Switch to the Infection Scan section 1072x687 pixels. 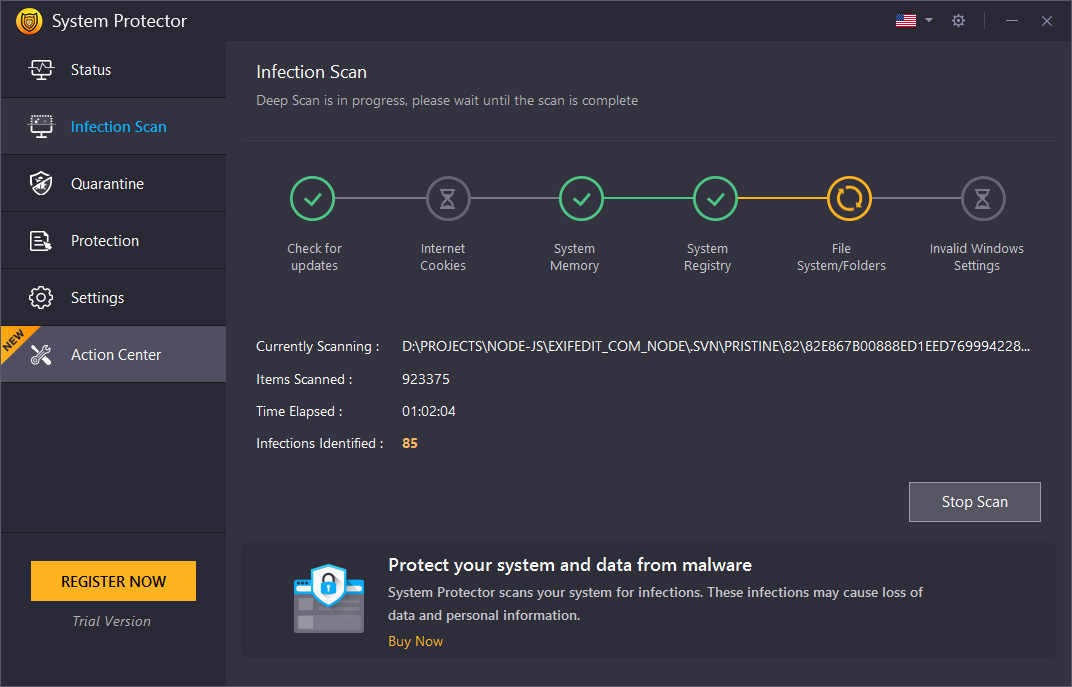pyautogui.click(x=118, y=126)
